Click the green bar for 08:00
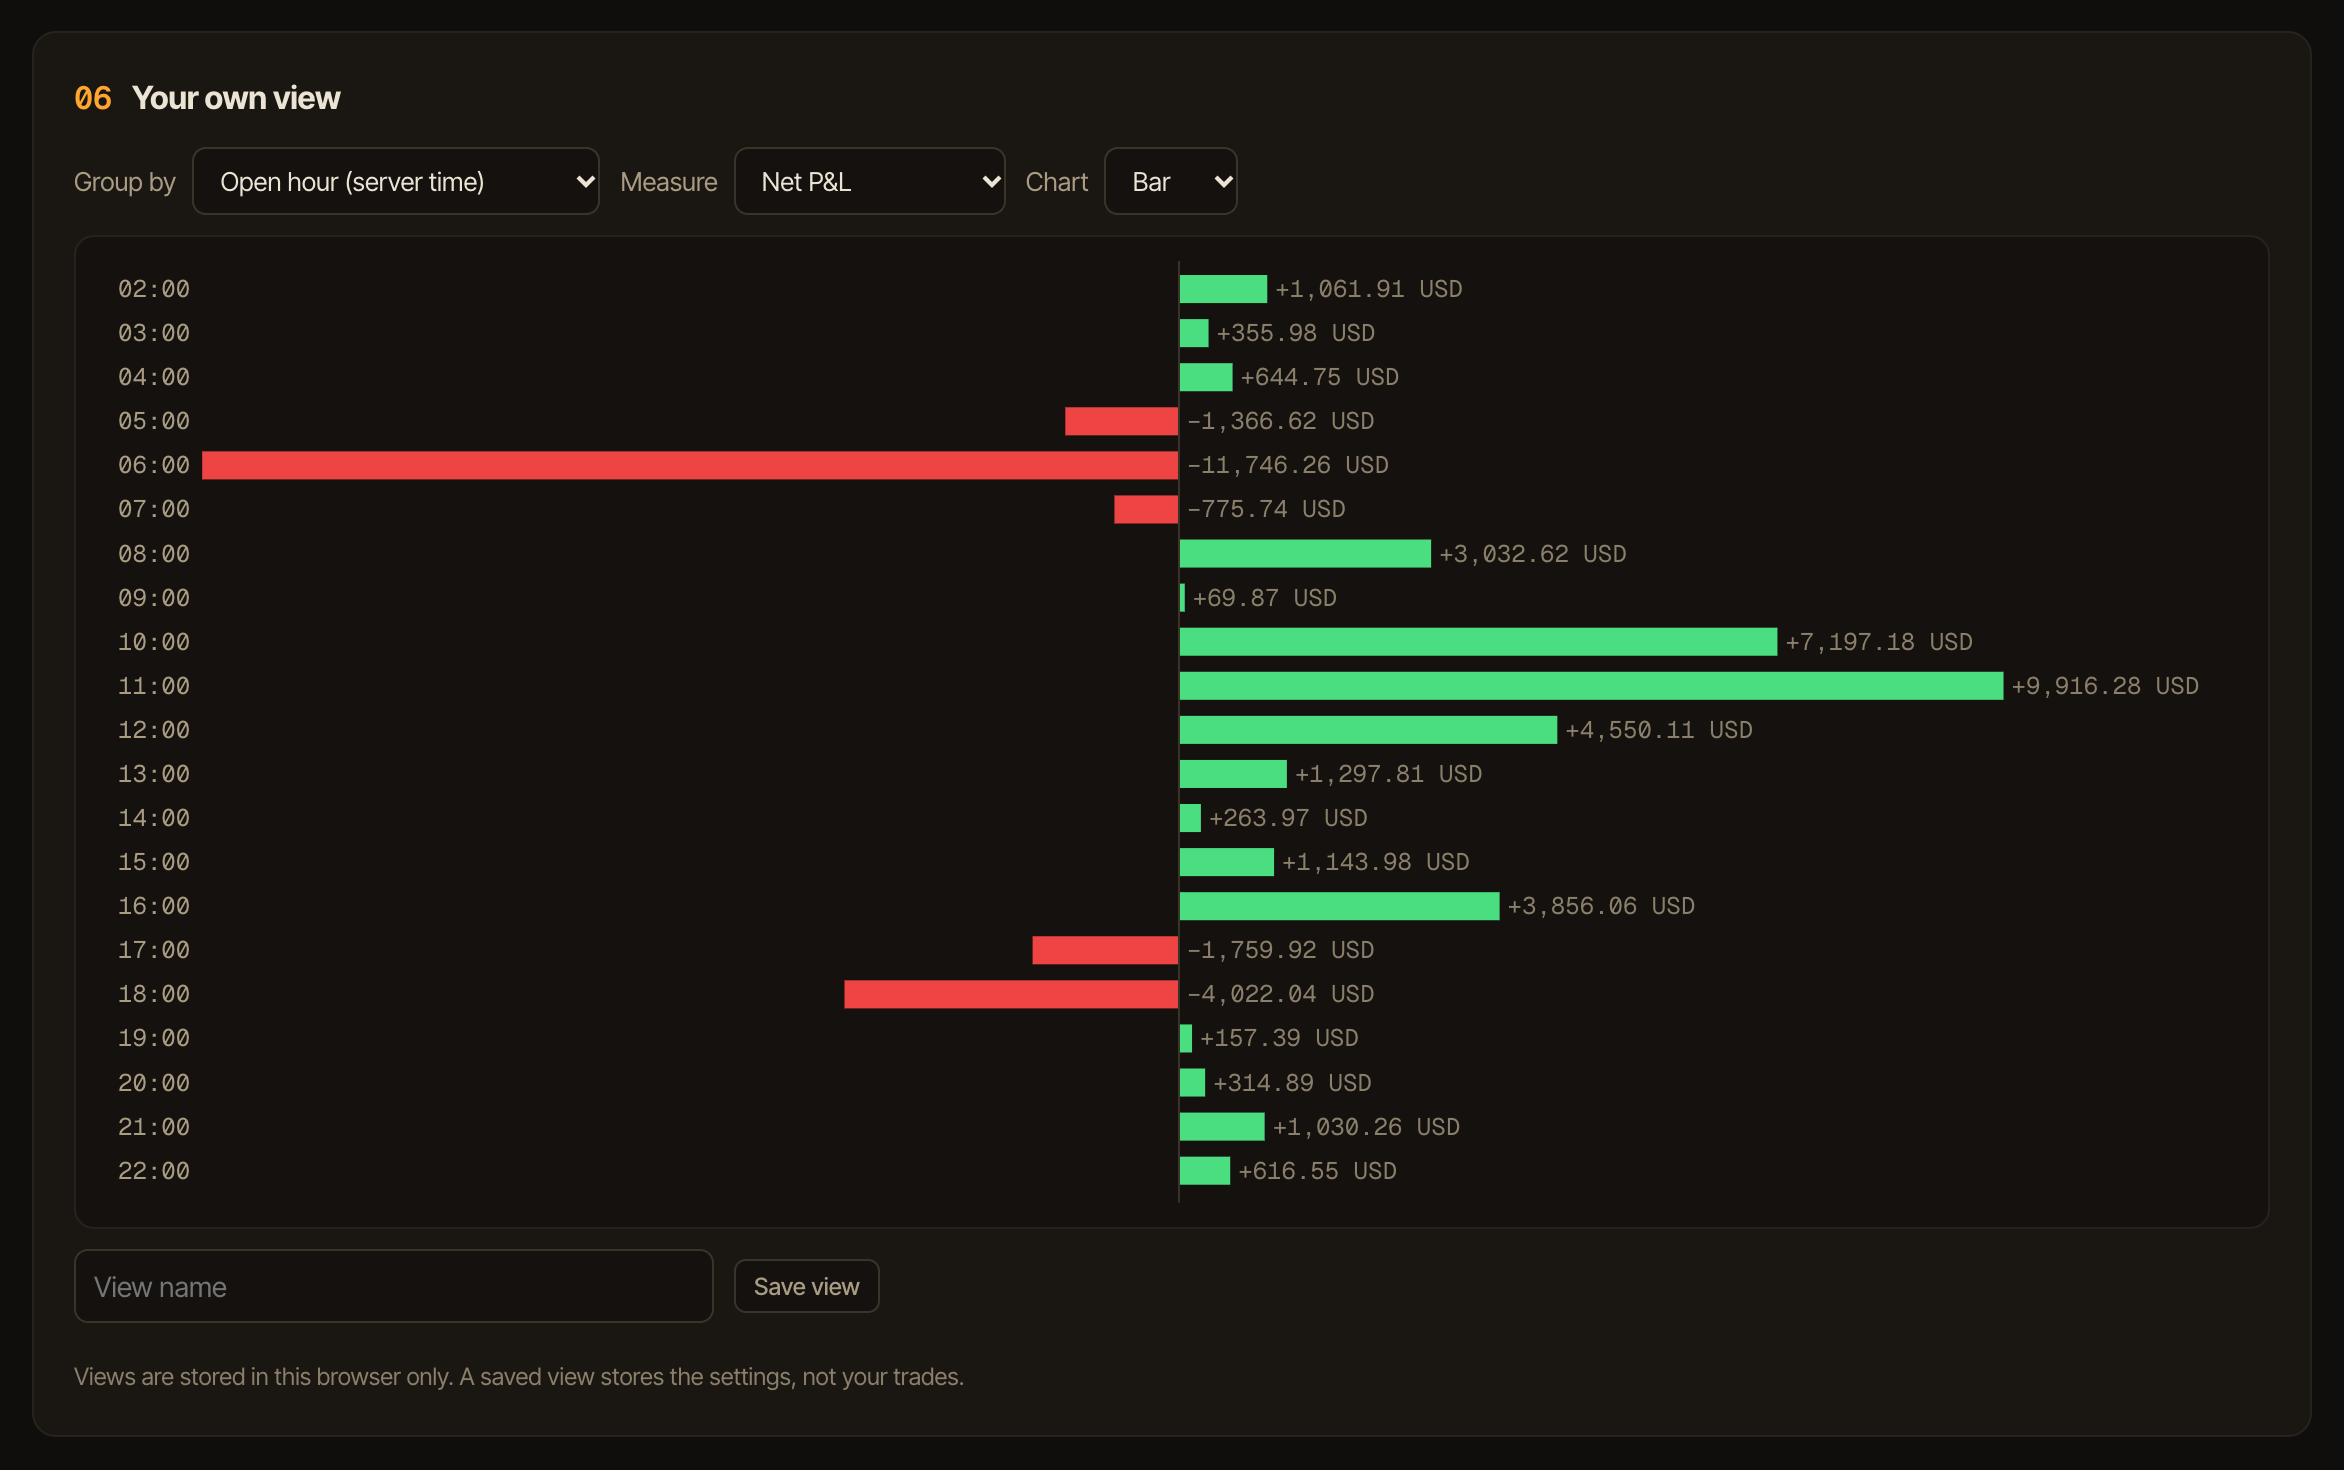Viewport: 2344px width, 1470px height. (x=1305, y=554)
